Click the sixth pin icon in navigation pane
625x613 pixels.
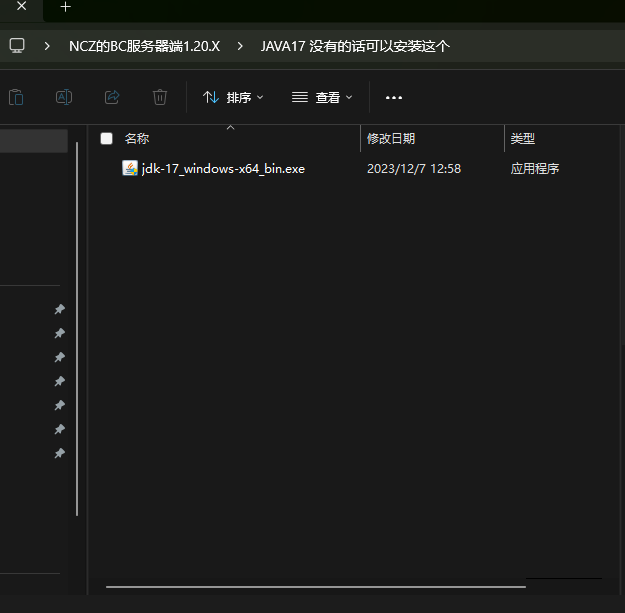point(60,429)
